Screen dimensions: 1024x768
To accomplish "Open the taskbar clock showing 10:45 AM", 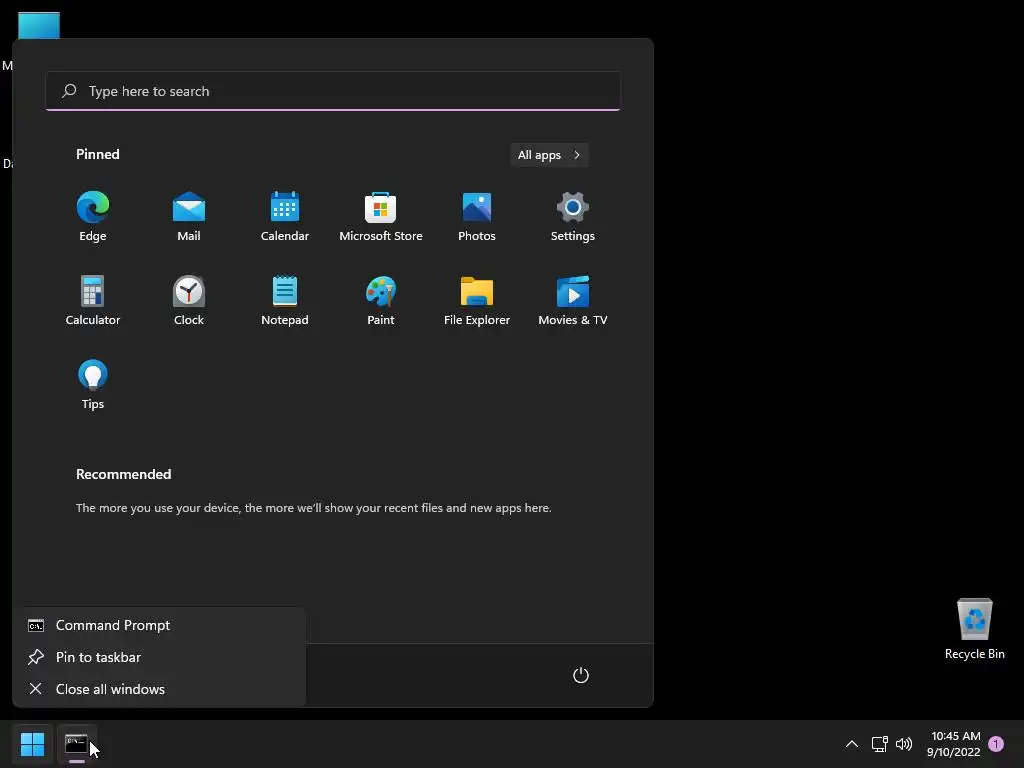I will tap(954, 744).
